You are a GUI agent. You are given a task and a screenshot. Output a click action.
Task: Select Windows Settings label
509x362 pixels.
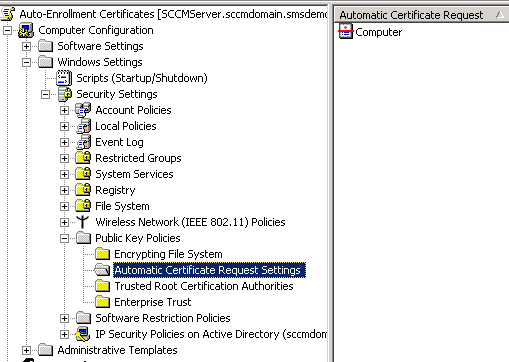coord(100,62)
